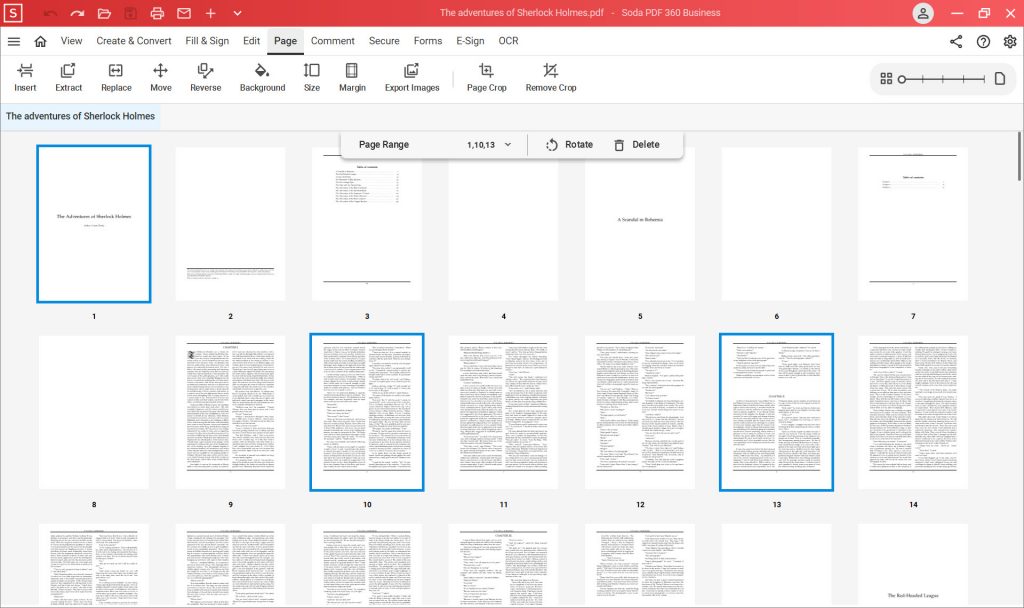The width and height of the screenshot is (1024, 608).
Task: Select the Reverse pages tool
Action: coord(206,78)
